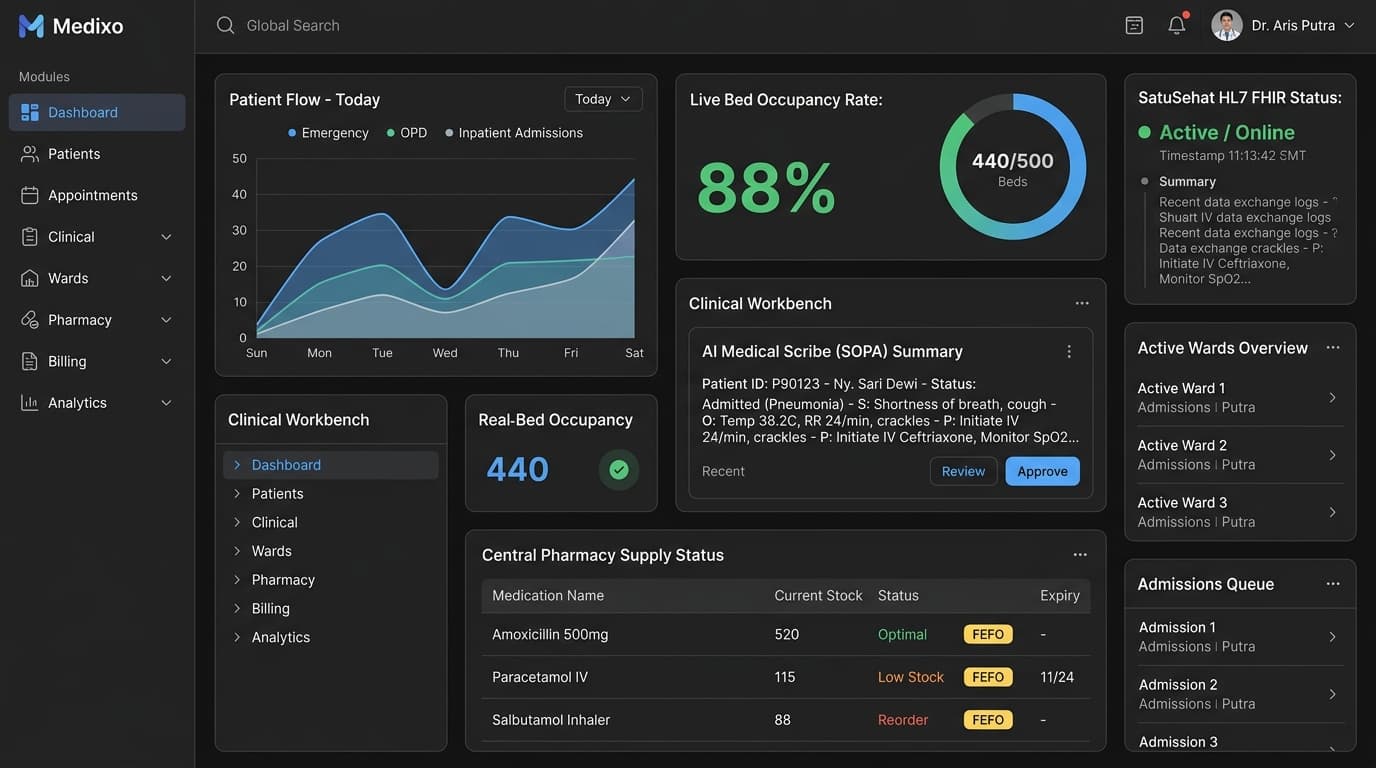Open the calendar icon in top bar

[x=1134, y=25]
